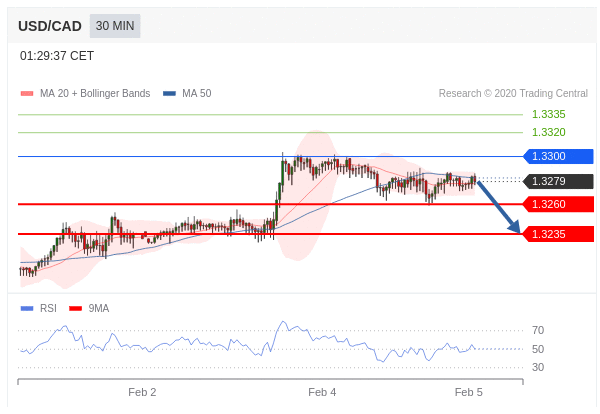Click the Feb 2 date axis label
600x414 pixels.
pyautogui.click(x=142, y=392)
